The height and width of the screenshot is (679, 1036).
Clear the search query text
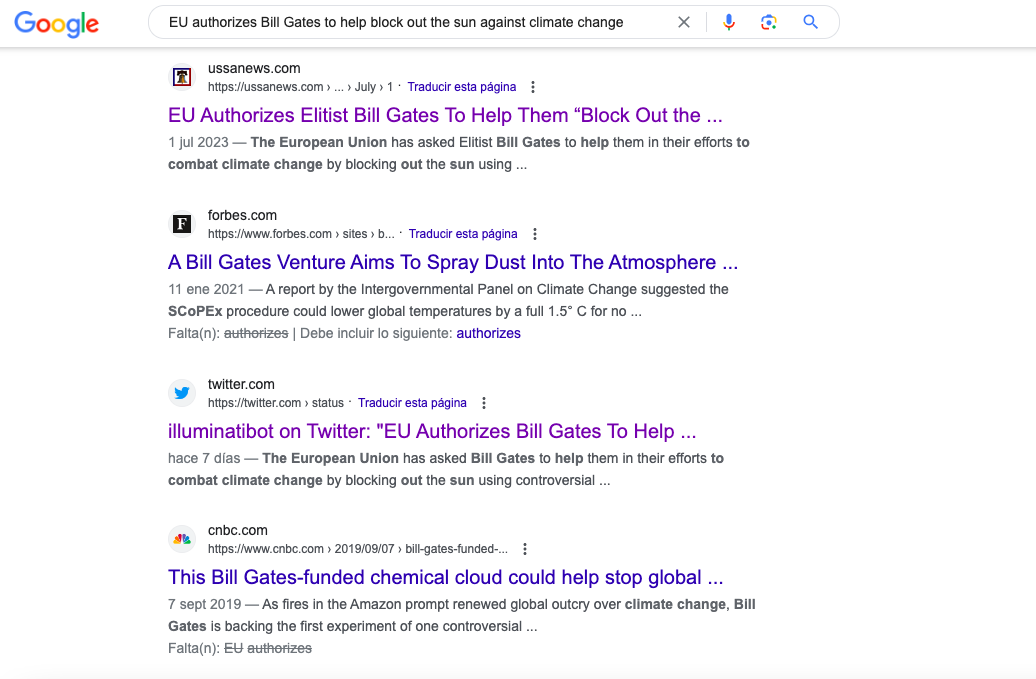(684, 22)
